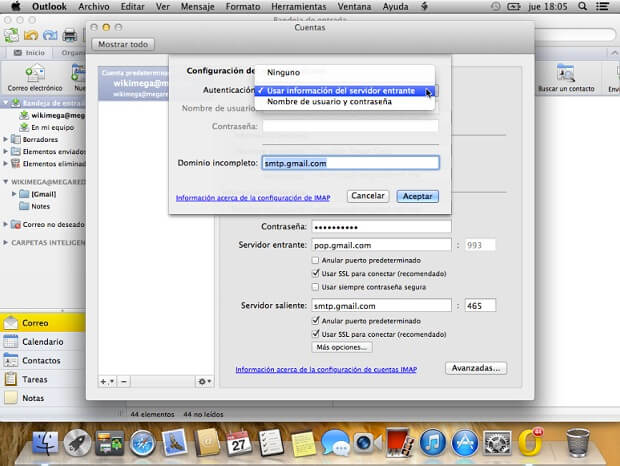Click the redo arrow toolbar icon
620x466 pixels.
coord(50,36)
